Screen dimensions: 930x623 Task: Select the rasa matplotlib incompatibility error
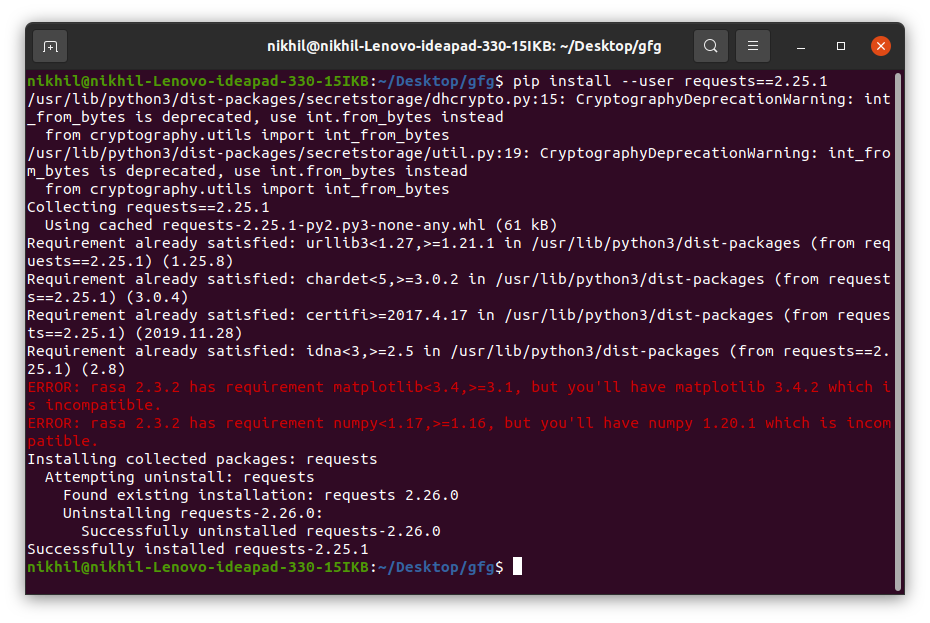[x=450, y=386]
